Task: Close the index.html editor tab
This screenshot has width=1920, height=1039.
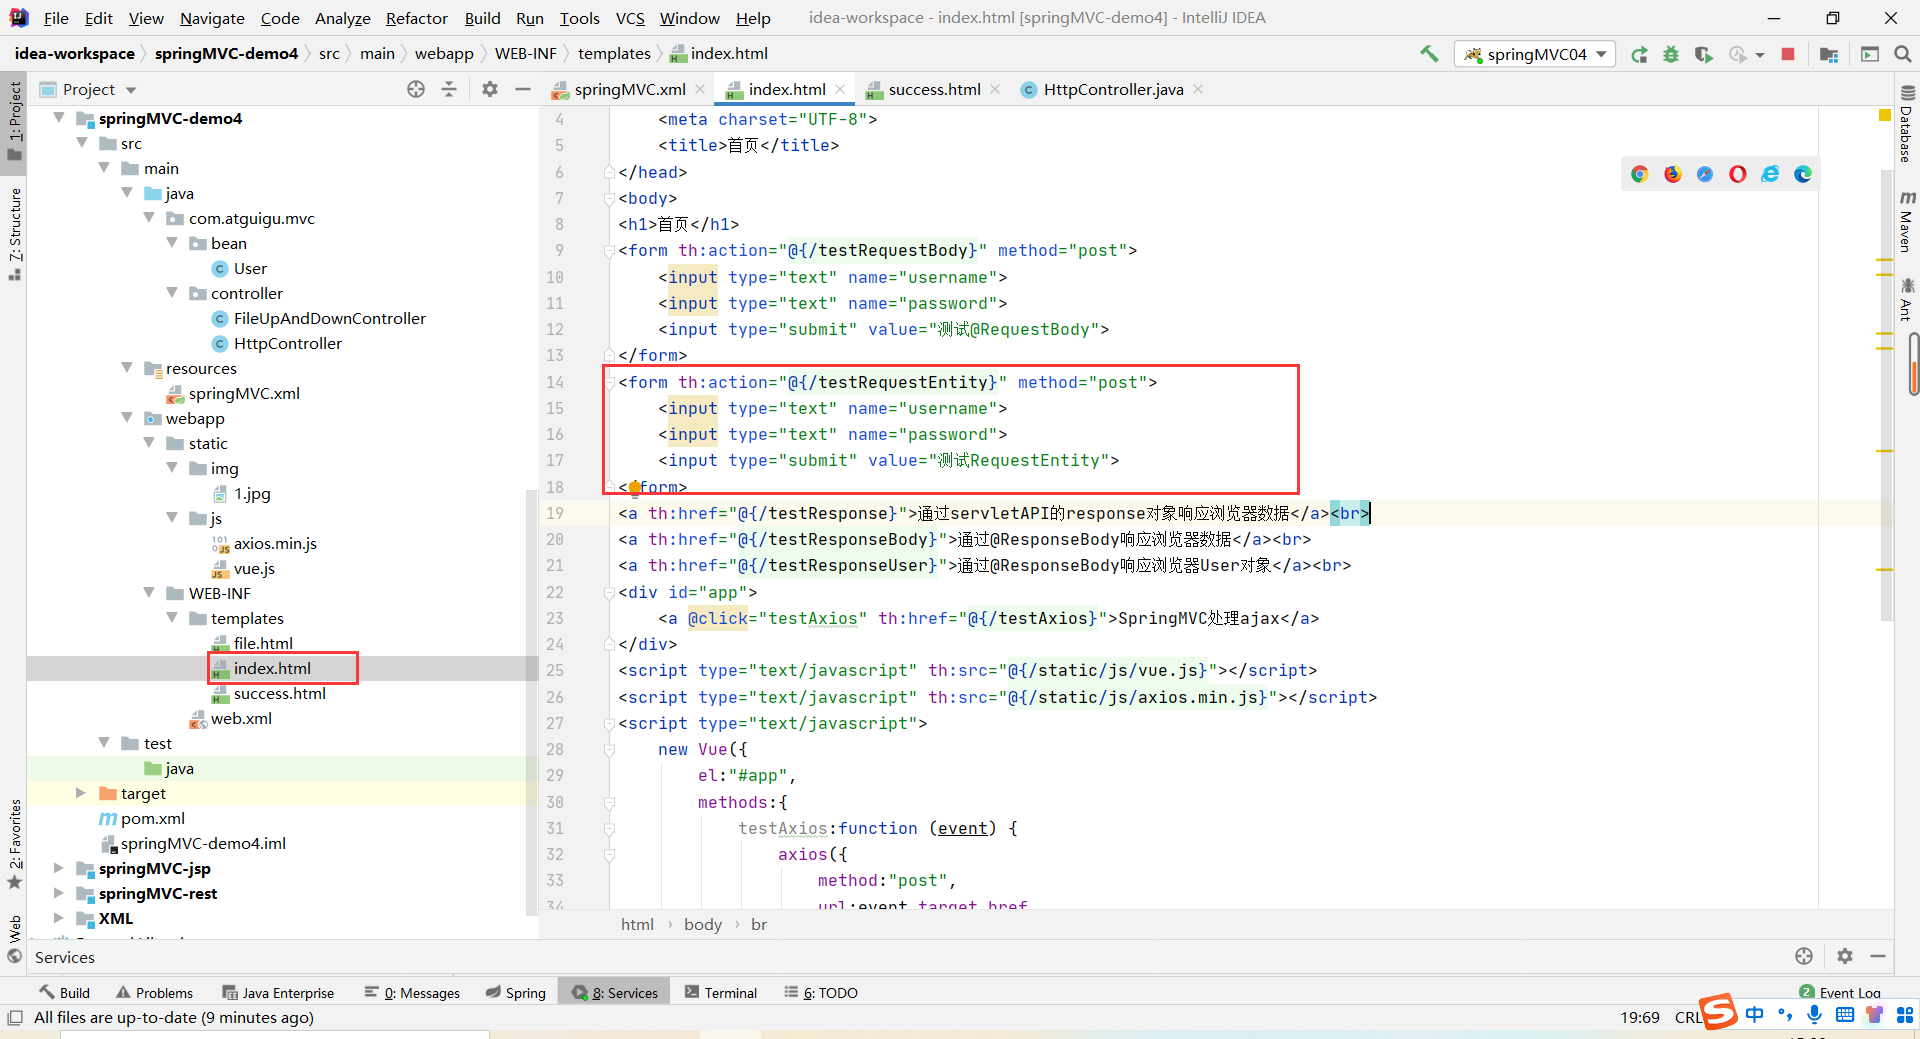Action: tap(840, 89)
